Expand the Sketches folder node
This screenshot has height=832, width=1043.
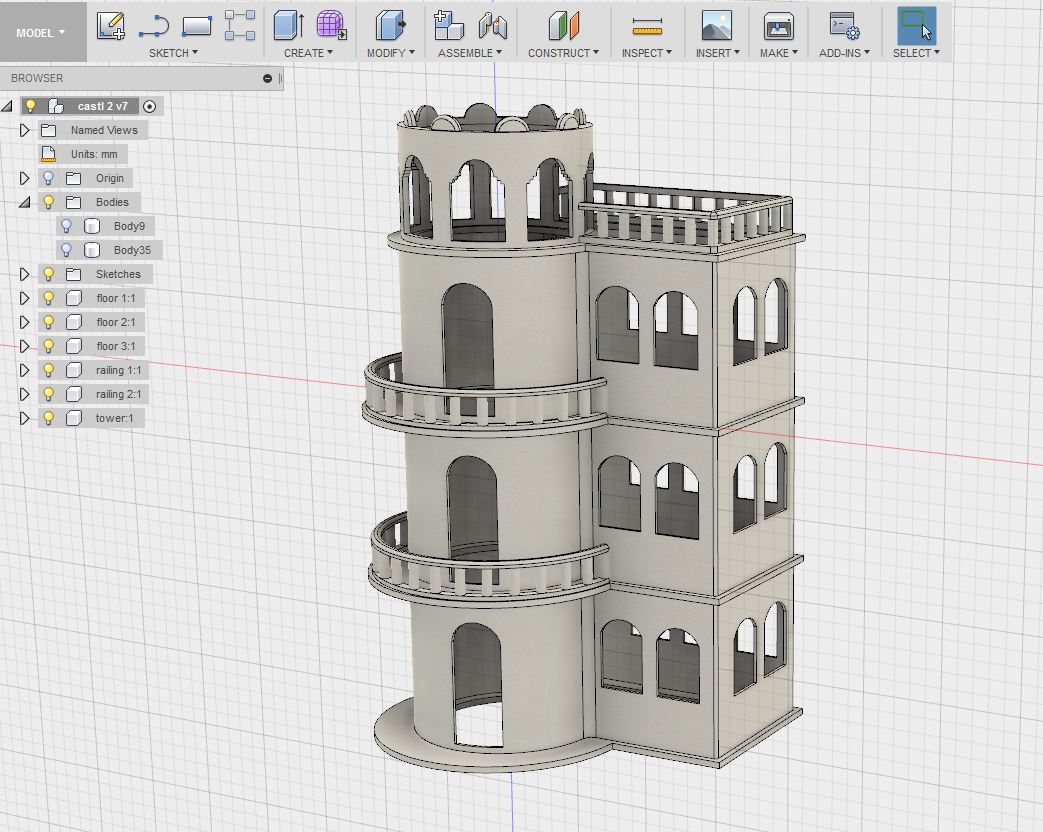tap(25, 274)
